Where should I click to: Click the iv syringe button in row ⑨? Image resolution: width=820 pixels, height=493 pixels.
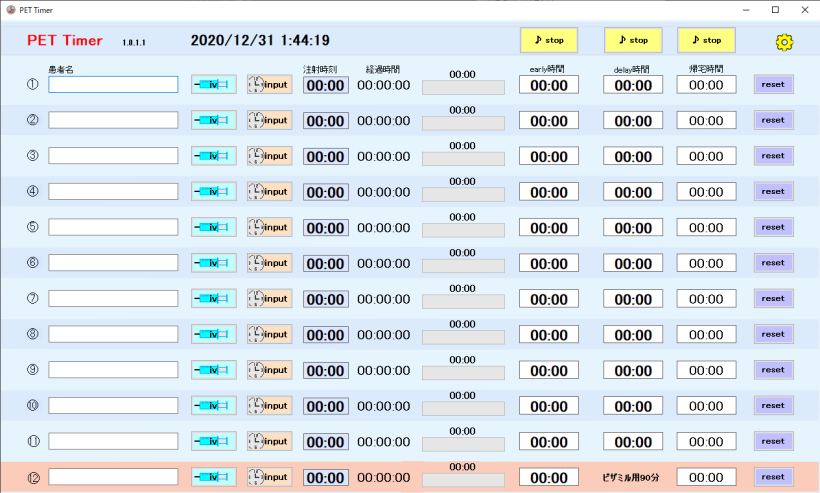(213, 370)
